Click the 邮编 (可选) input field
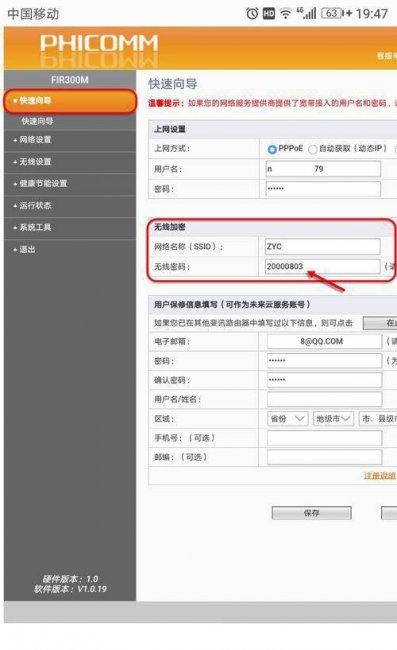397x650 pixels. tap(324, 457)
